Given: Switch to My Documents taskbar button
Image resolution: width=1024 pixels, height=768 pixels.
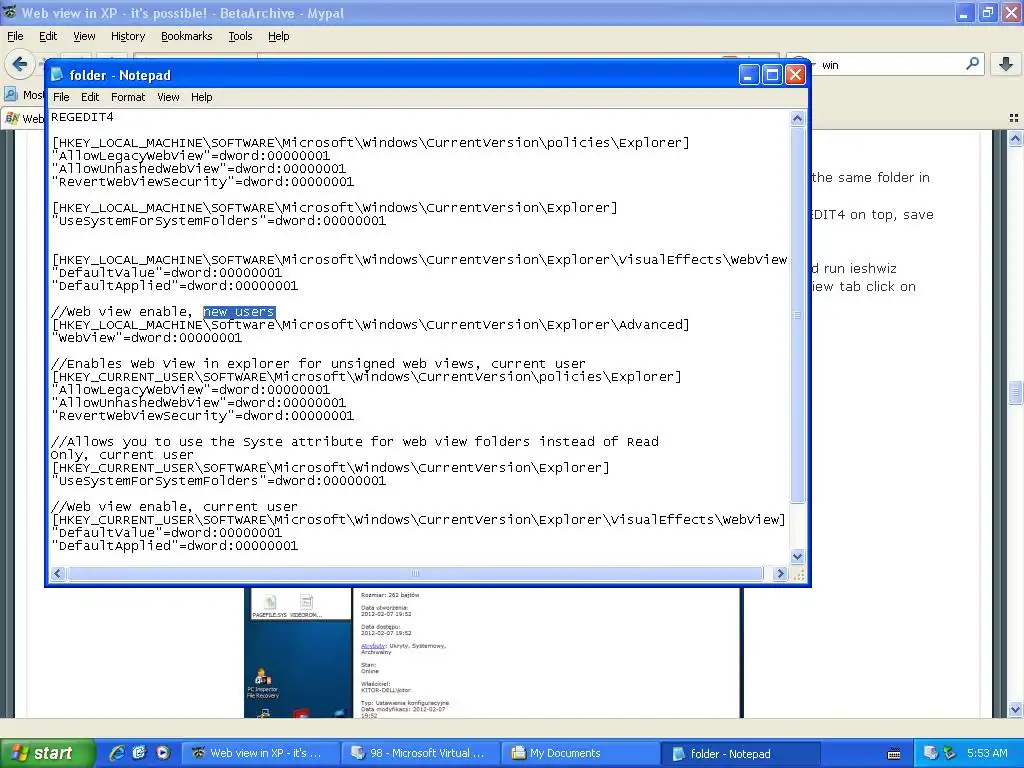Looking at the screenshot, I should point(580,753).
